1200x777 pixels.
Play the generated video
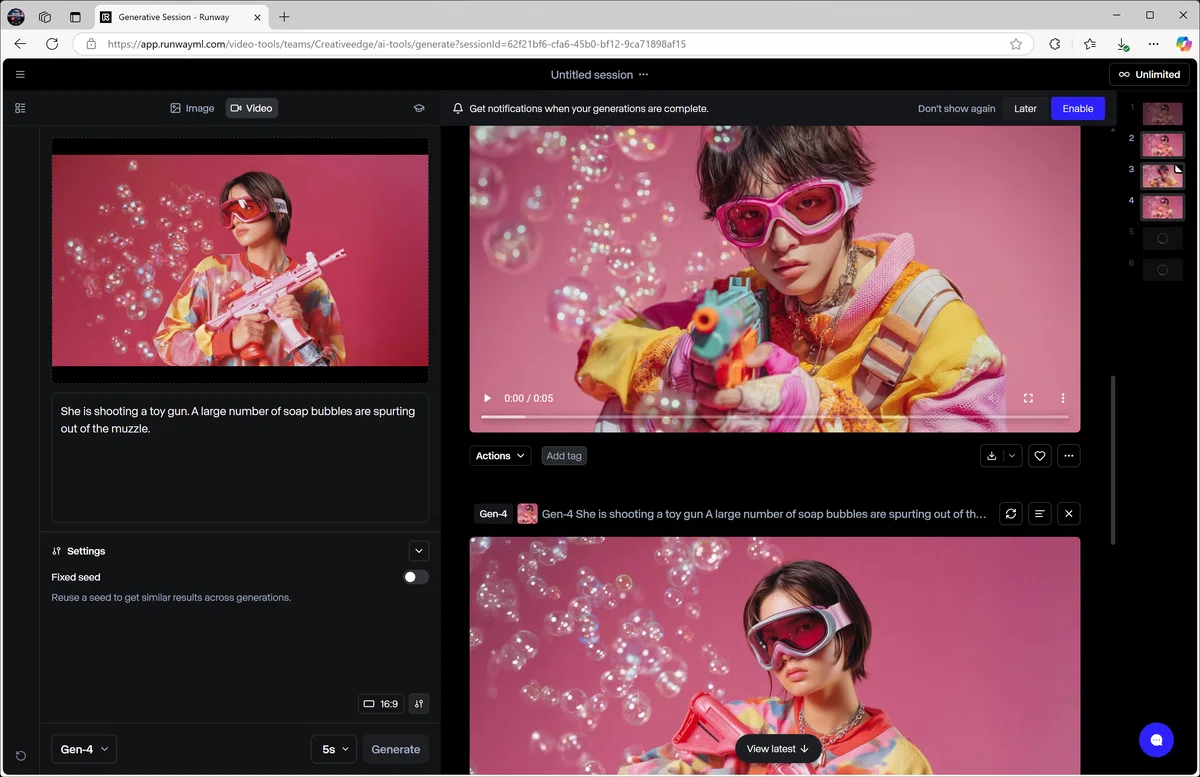[x=487, y=398]
